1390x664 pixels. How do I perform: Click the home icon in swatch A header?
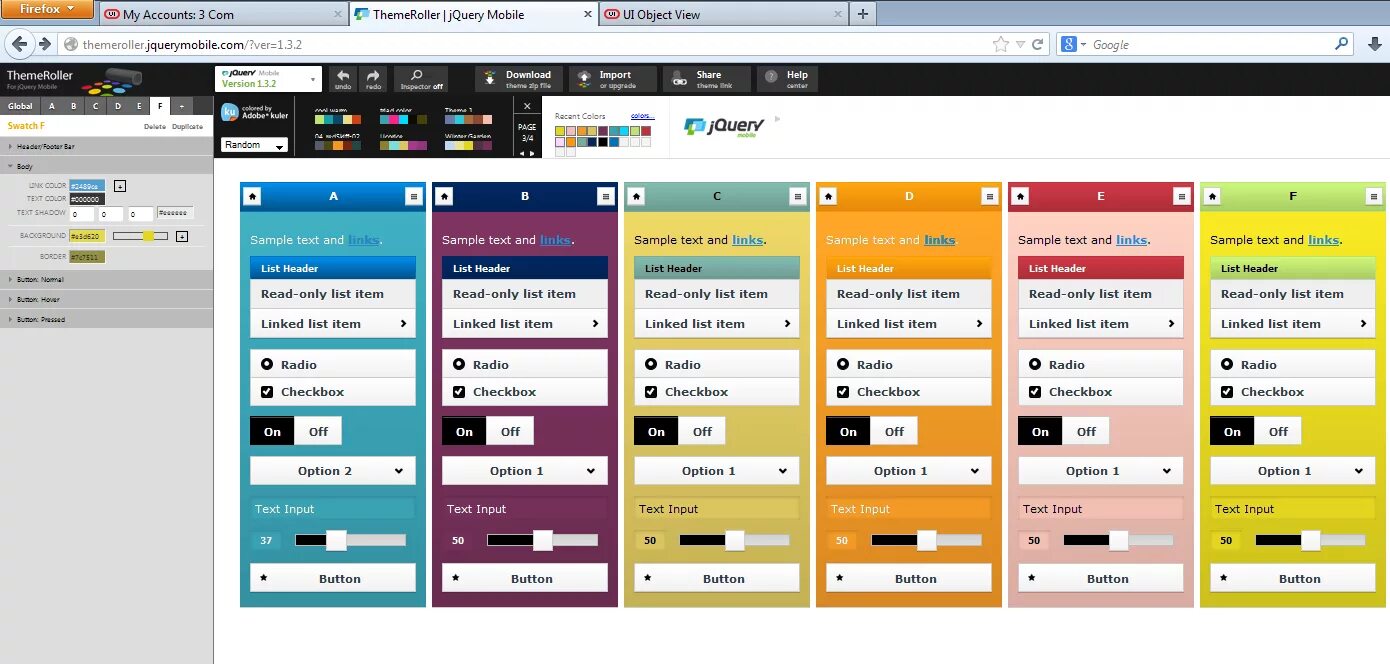(x=253, y=196)
